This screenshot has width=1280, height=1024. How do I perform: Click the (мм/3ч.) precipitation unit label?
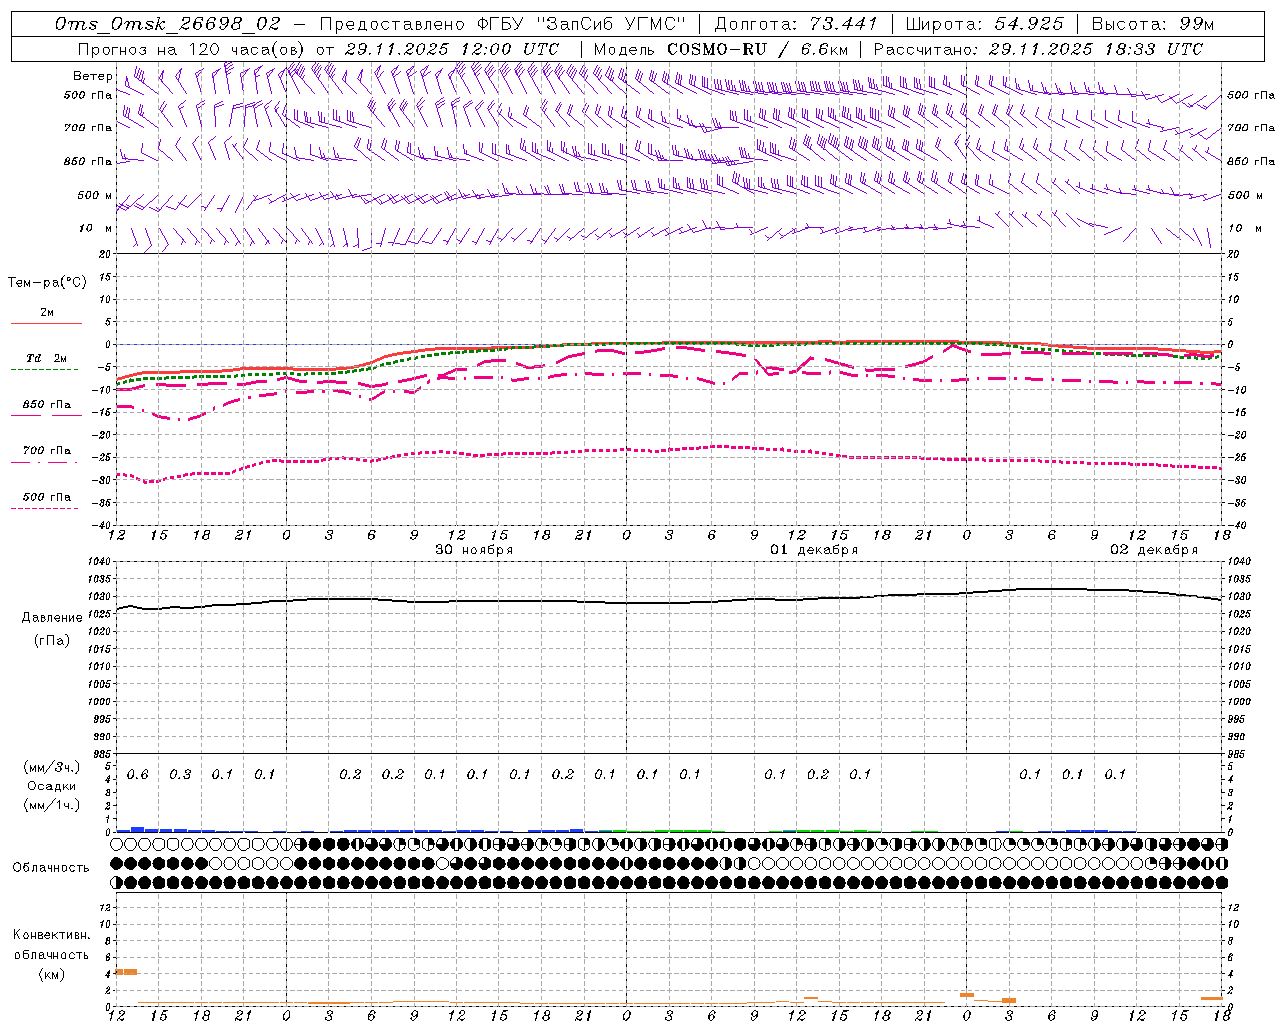52,767
